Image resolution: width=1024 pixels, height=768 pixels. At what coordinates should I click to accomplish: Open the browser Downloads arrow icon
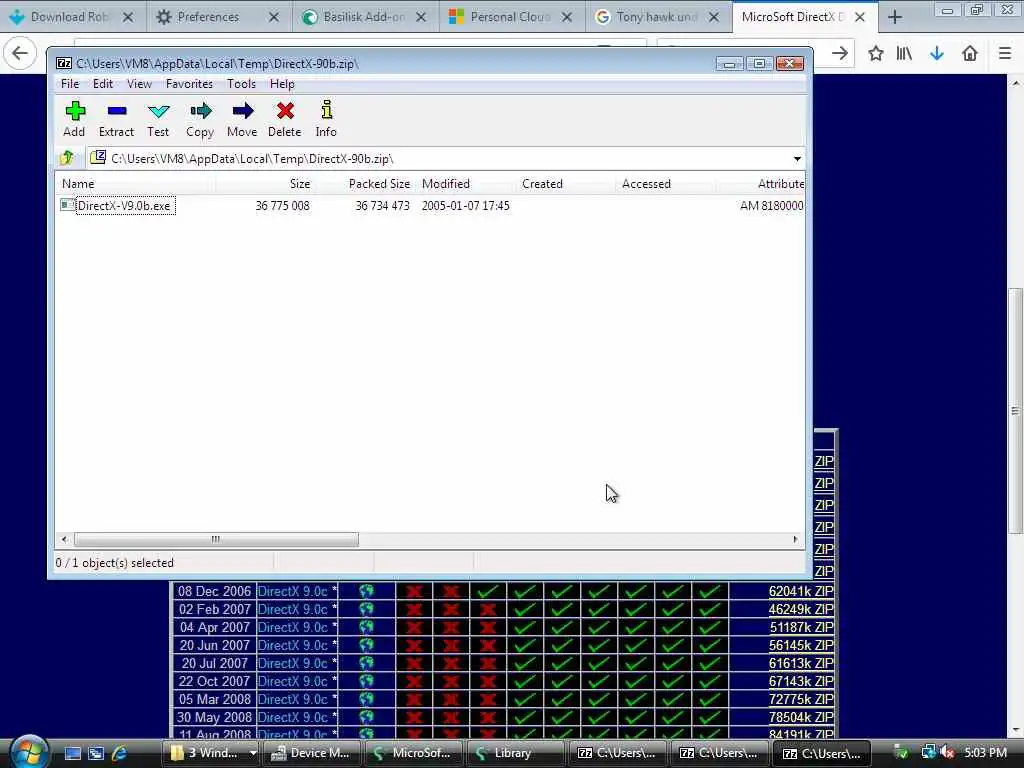pos(937,53)
